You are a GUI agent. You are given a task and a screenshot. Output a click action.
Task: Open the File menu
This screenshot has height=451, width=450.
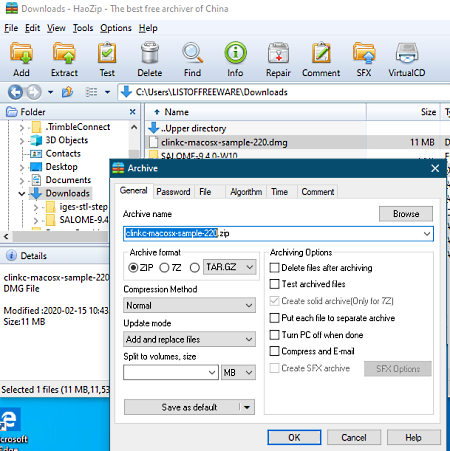click(x=11, y=28)
